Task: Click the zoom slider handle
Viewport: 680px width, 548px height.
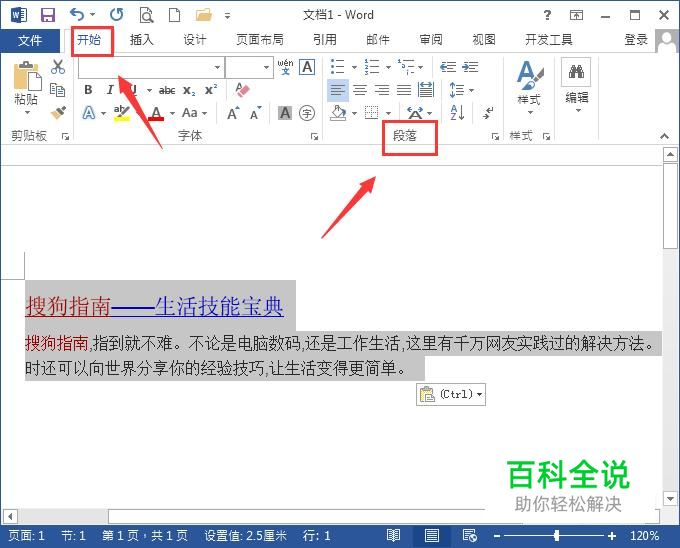Action: 556,536
